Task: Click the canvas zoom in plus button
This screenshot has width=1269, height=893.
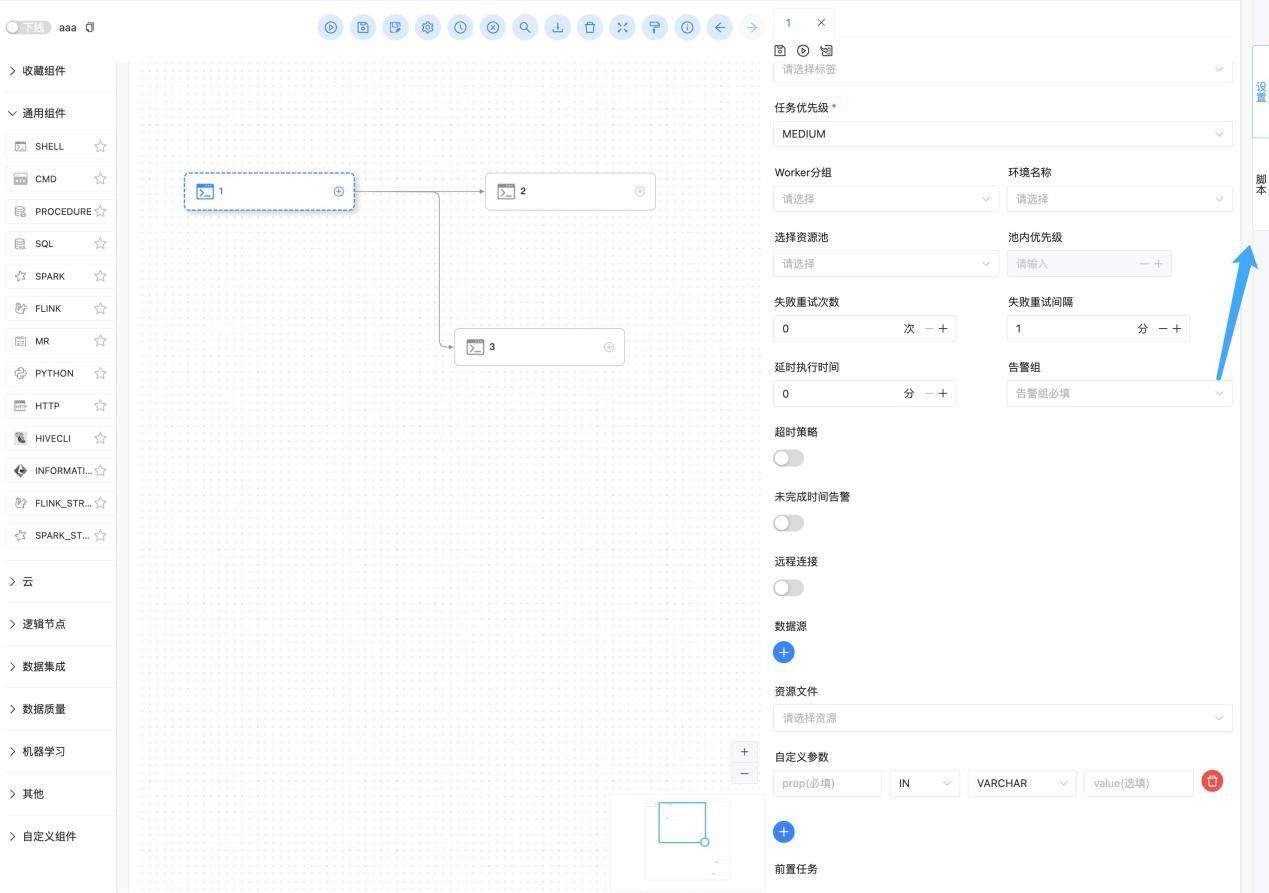Action: pos(744,752)
